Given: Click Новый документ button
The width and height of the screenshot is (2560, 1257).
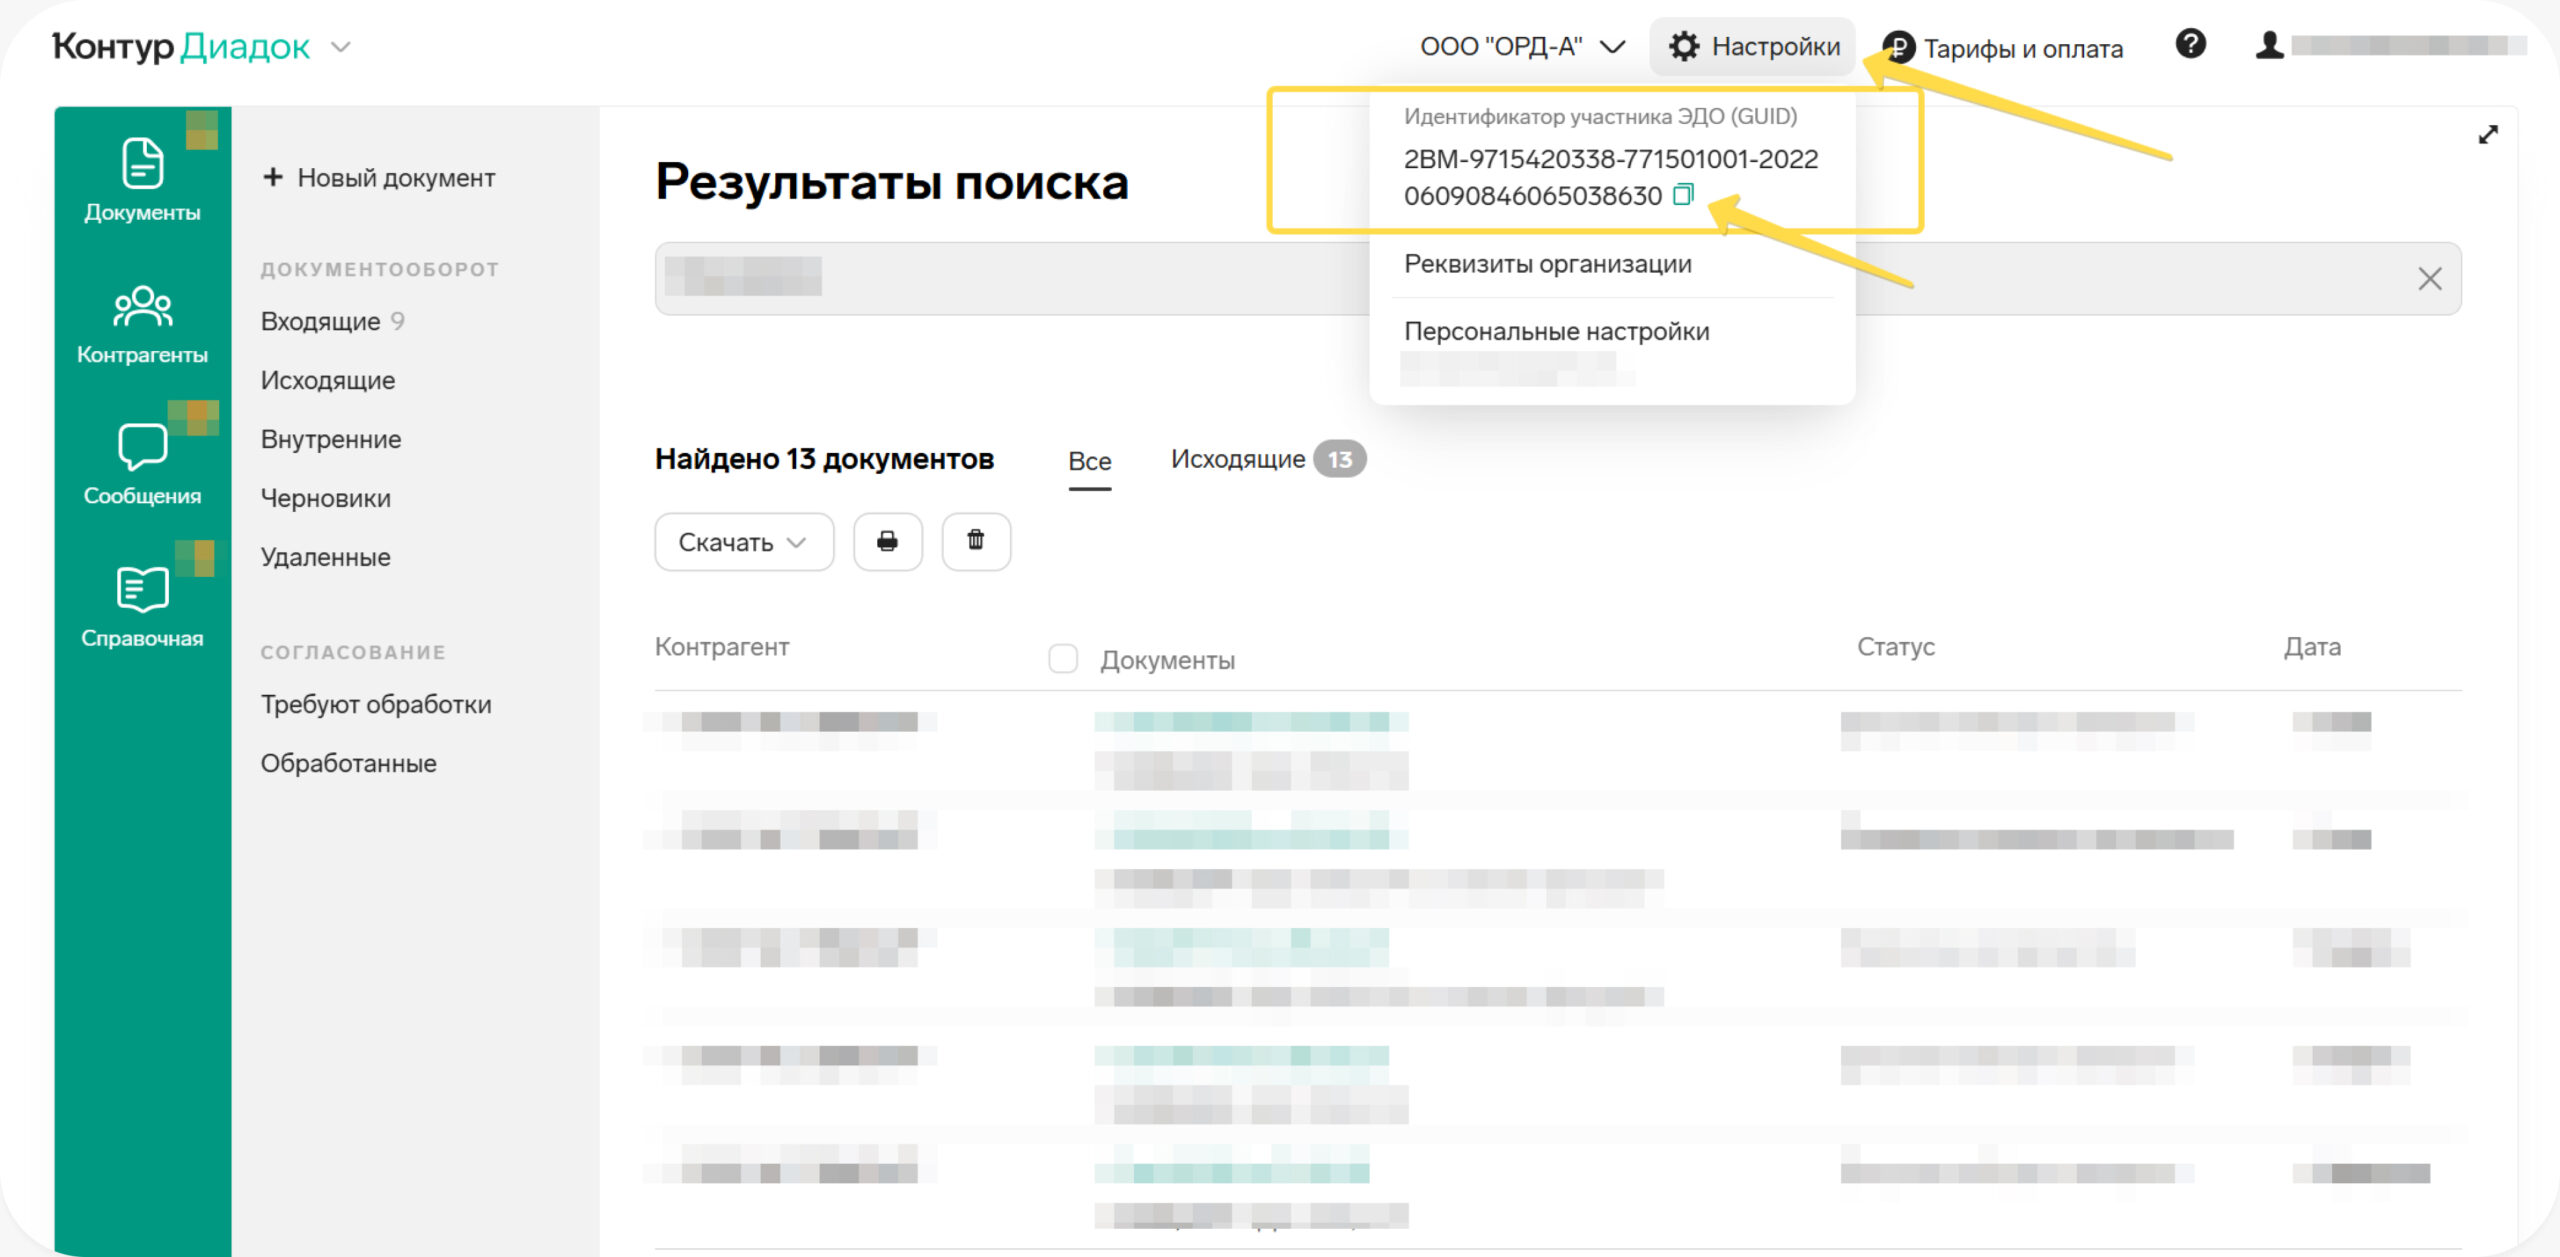Looking at the screenshot, I should [x=380, y=178].
